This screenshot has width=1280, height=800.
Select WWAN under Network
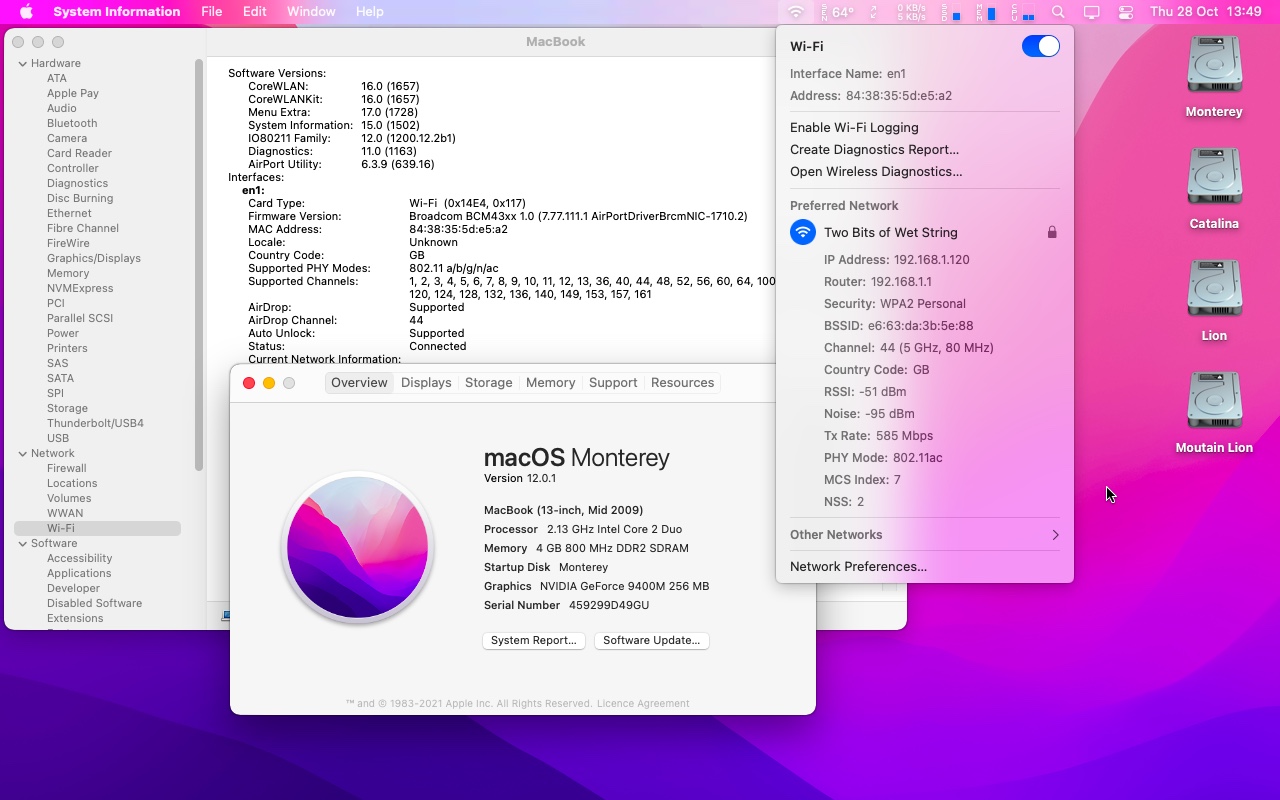click(65, 513)
